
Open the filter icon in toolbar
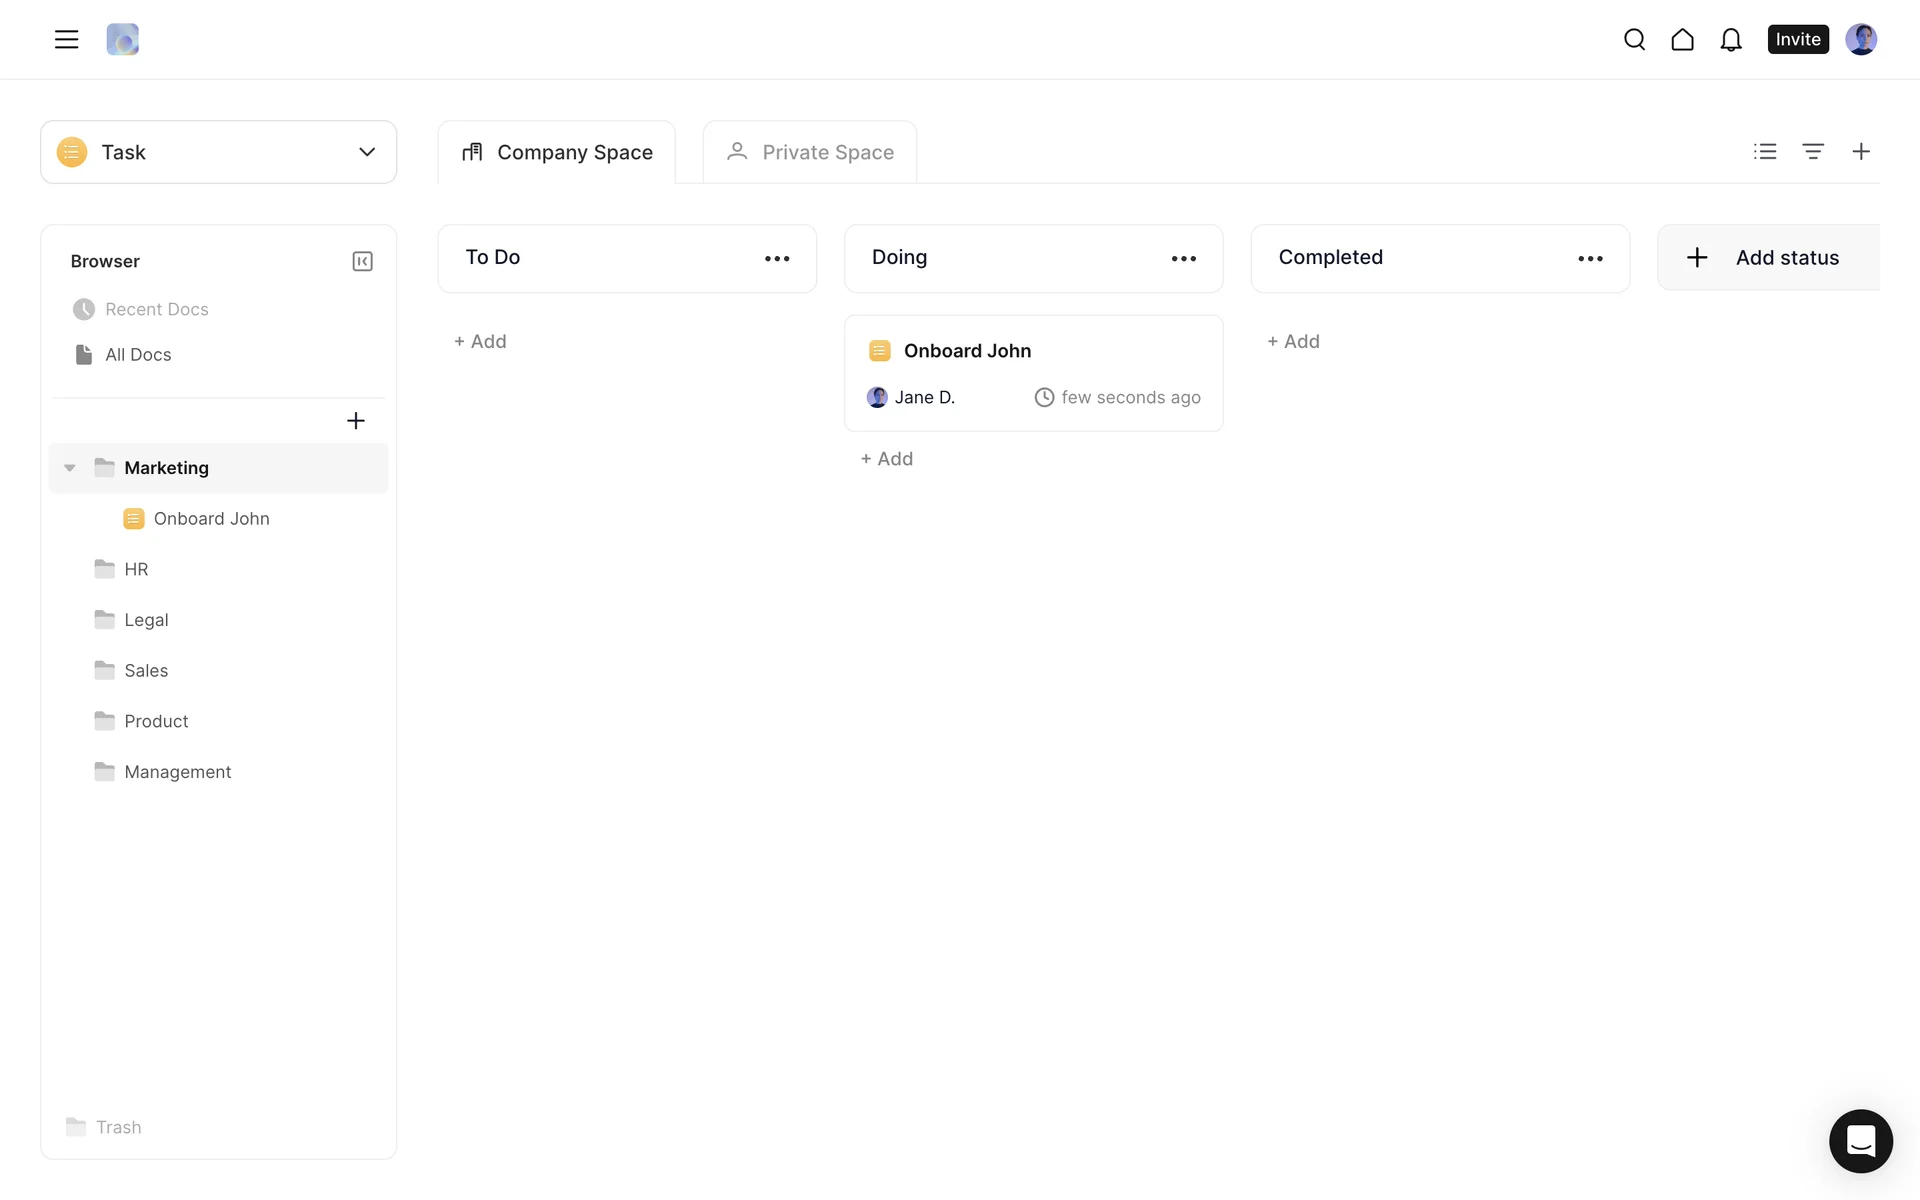point(1812,151)
